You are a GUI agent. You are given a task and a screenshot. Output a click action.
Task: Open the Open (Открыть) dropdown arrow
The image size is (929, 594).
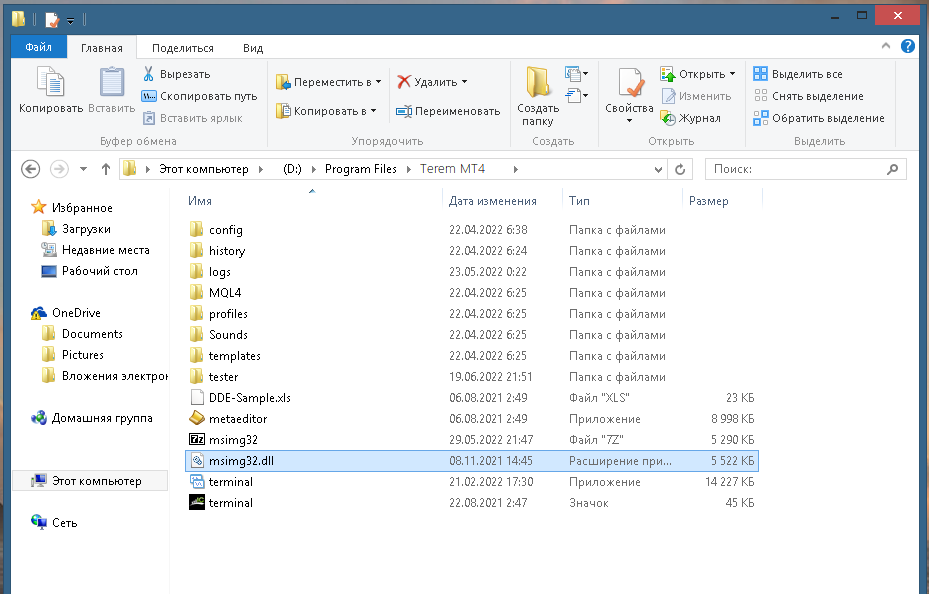tap(732, 73)
